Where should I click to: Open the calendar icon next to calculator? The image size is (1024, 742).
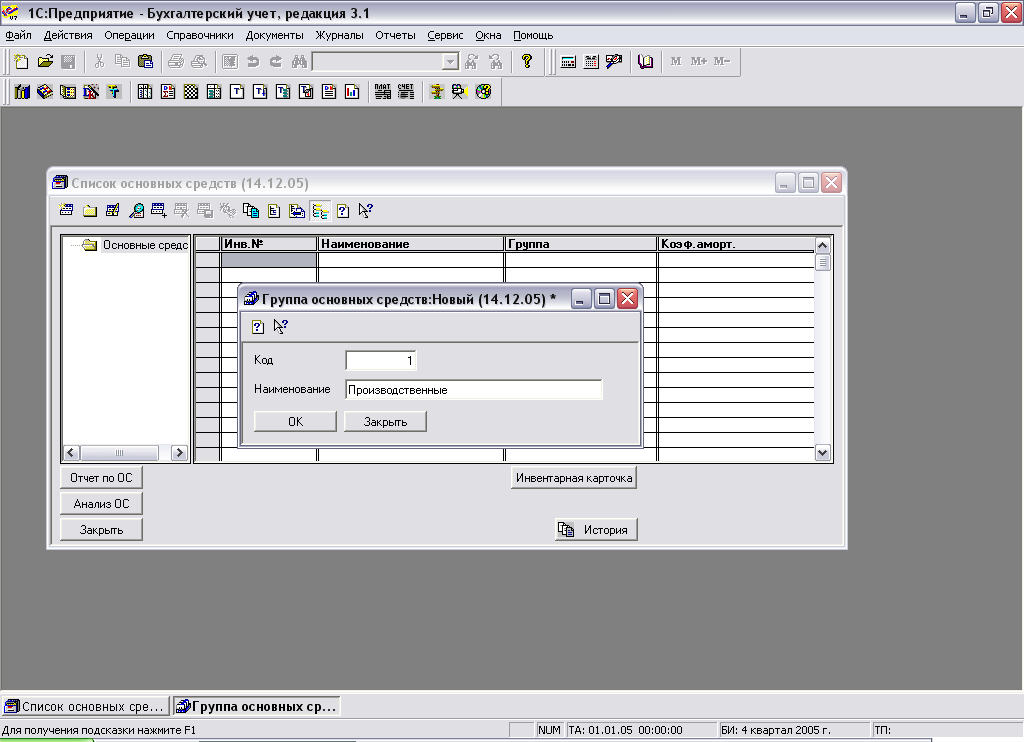click(x=591, y=62)
